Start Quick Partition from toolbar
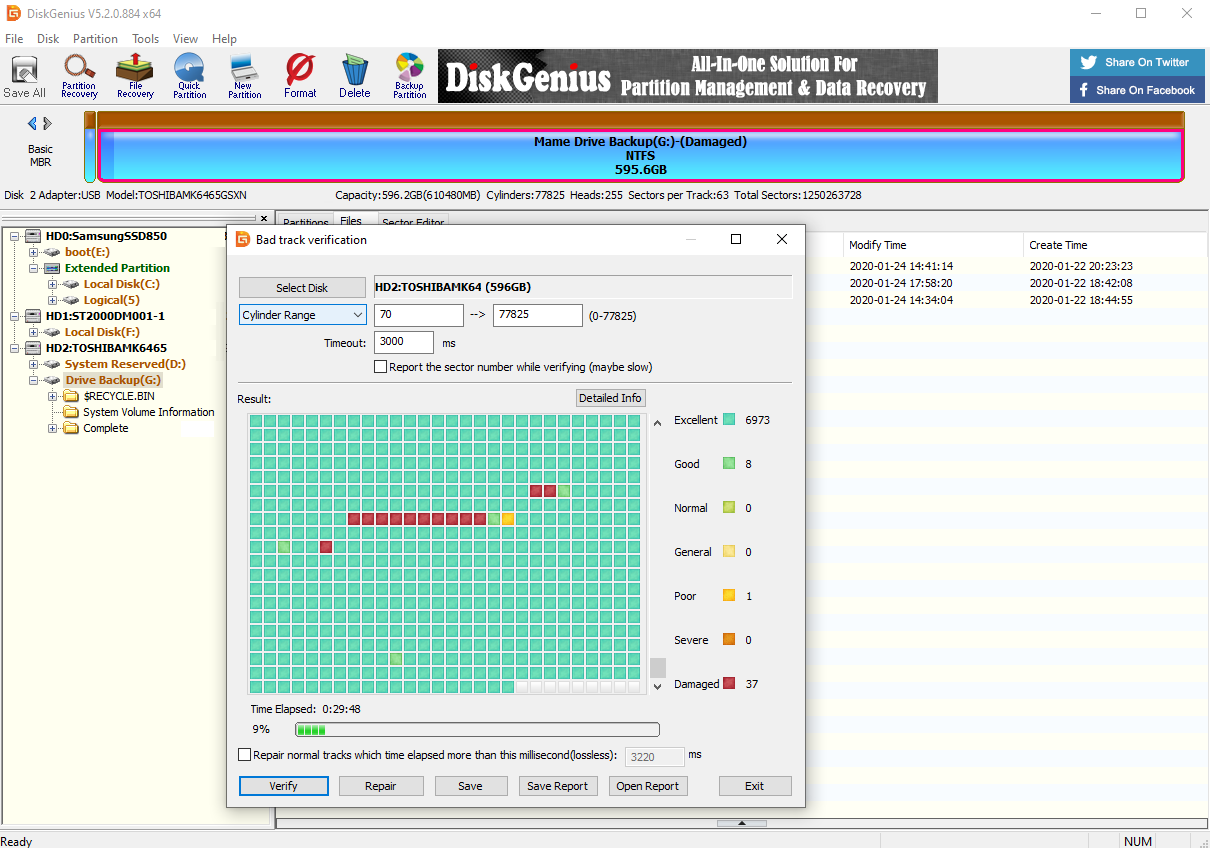Image resolution: width=1210 pixels, height=848 pixels. tap(189, 76)
